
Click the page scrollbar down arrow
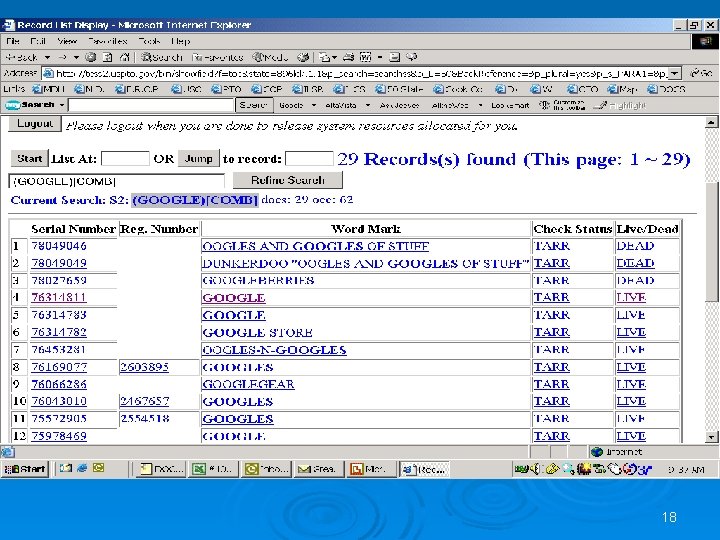click(711, 437)
